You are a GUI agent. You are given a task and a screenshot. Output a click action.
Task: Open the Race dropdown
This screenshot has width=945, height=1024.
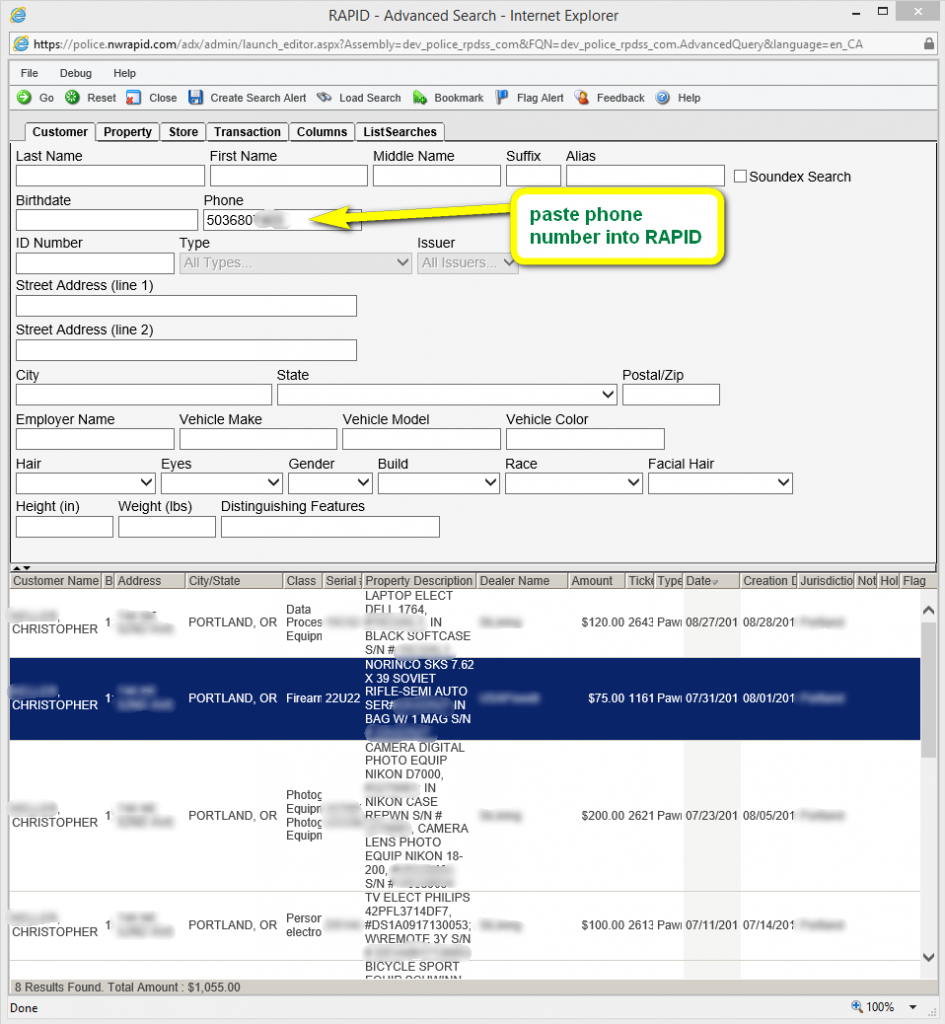[573, 483]
